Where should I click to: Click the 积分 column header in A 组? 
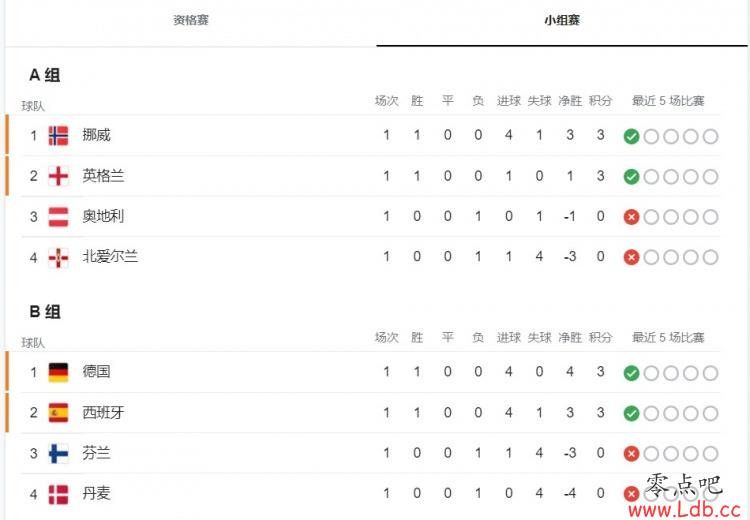600,100
